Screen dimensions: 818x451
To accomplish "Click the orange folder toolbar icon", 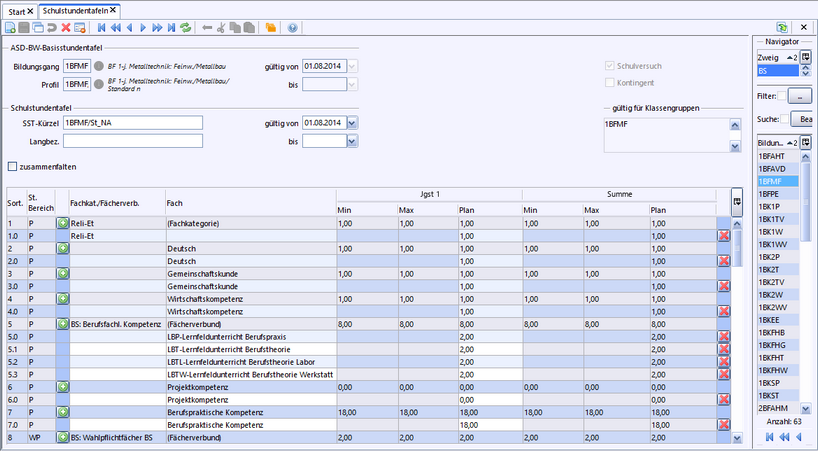I will pos(270,28).
